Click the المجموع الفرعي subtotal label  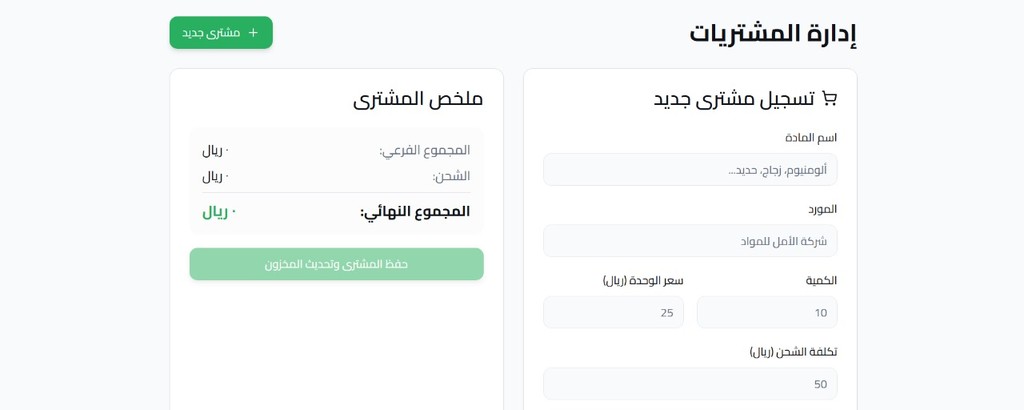point(424,150)
